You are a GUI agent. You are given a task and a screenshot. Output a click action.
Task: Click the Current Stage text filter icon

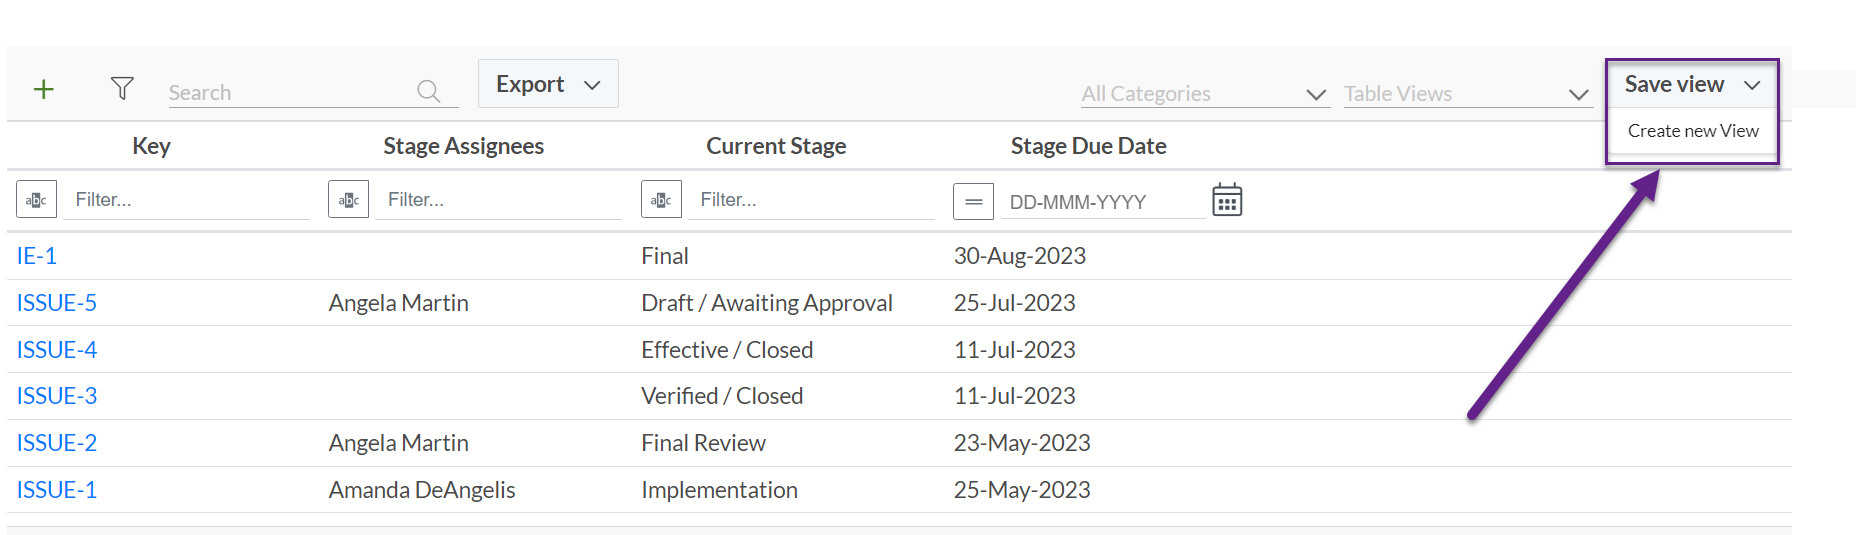661,200
